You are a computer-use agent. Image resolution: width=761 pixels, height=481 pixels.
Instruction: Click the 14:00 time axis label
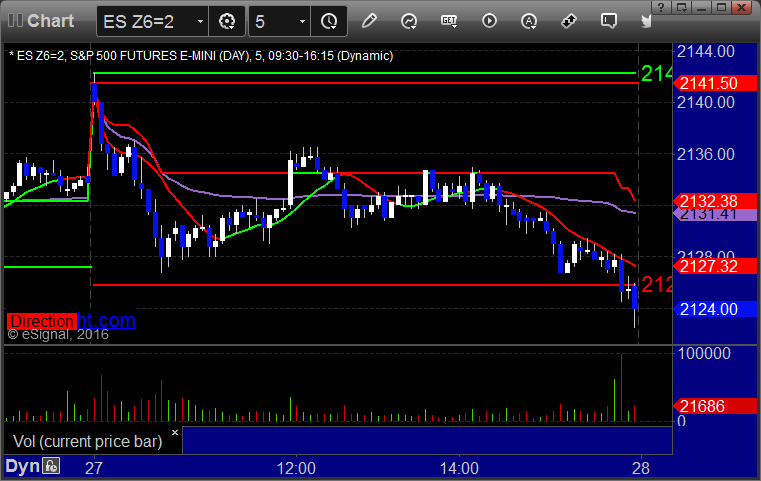[x=459, y=468]
